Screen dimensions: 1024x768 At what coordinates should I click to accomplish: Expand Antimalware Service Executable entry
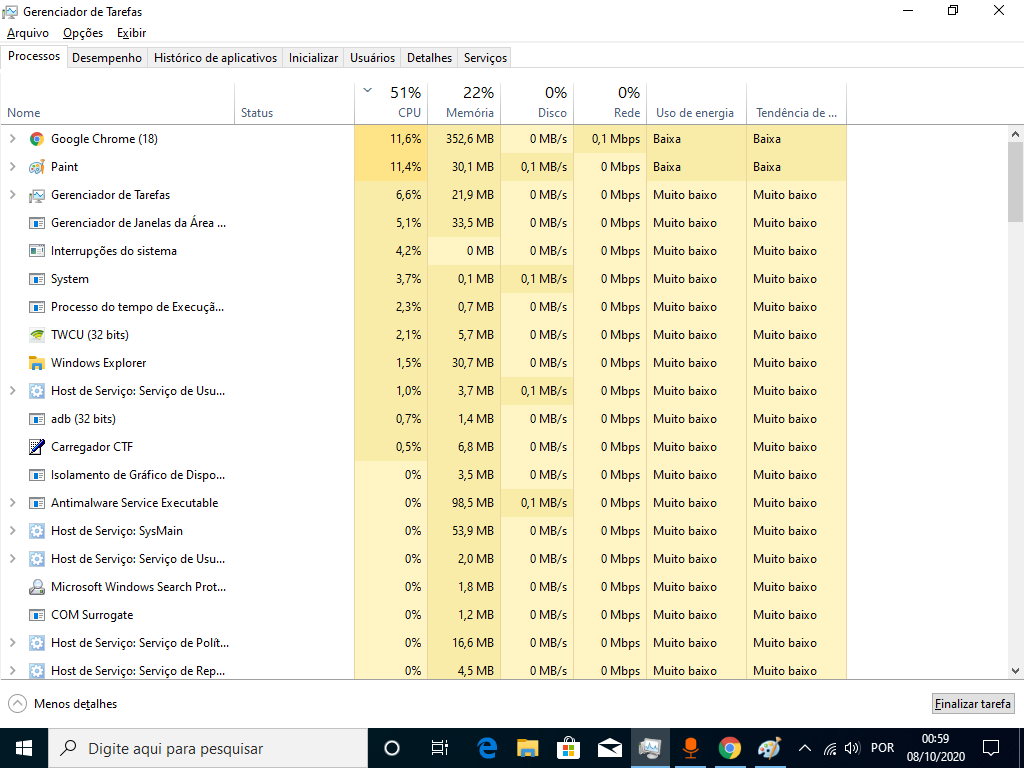[12, 503]
